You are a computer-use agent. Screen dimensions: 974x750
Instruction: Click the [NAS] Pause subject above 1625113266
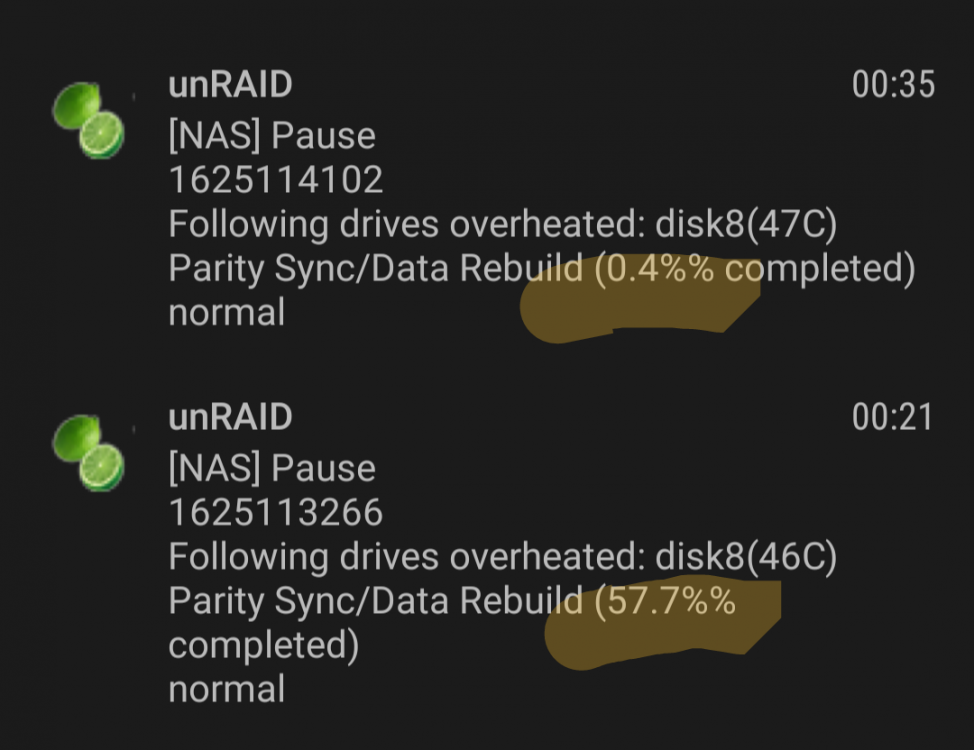coord(272,468)
